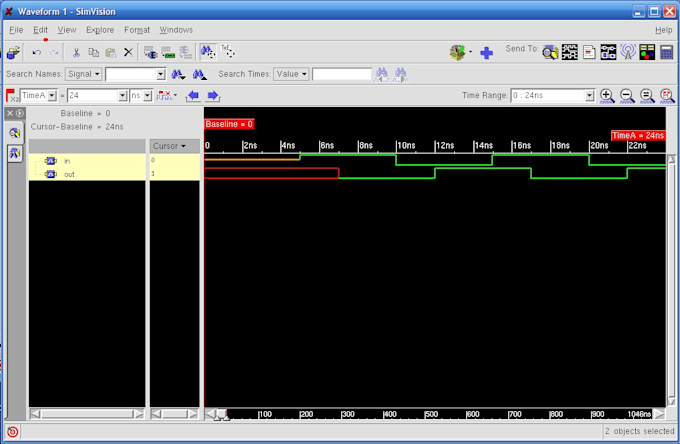Jump to previous edge with left arrow
680x444 pixels.
coord(193,95)
